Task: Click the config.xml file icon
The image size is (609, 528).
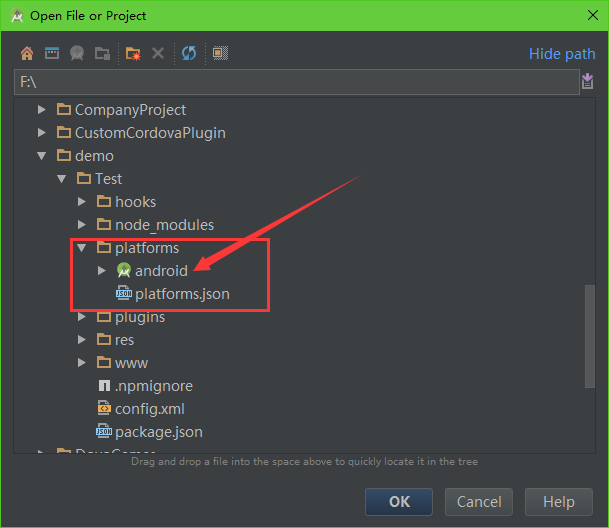Action: tap(104, 408)
